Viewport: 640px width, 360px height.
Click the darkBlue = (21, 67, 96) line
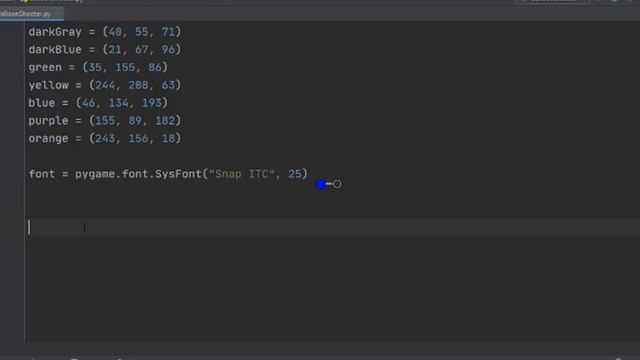(104, 50)
